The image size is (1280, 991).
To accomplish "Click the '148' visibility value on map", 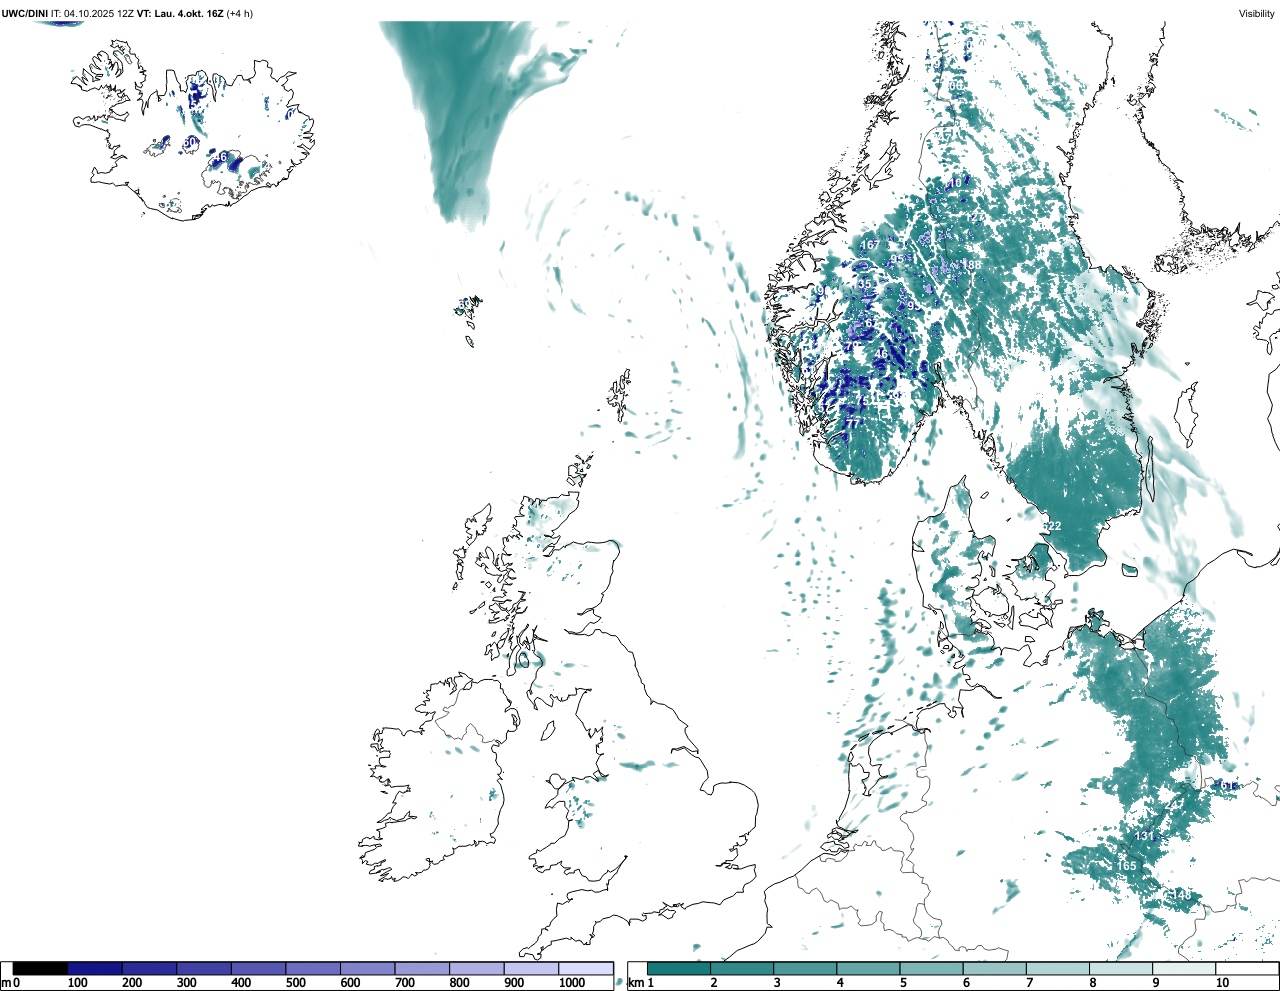I will pyautogui.click(x=1181, y=894).
